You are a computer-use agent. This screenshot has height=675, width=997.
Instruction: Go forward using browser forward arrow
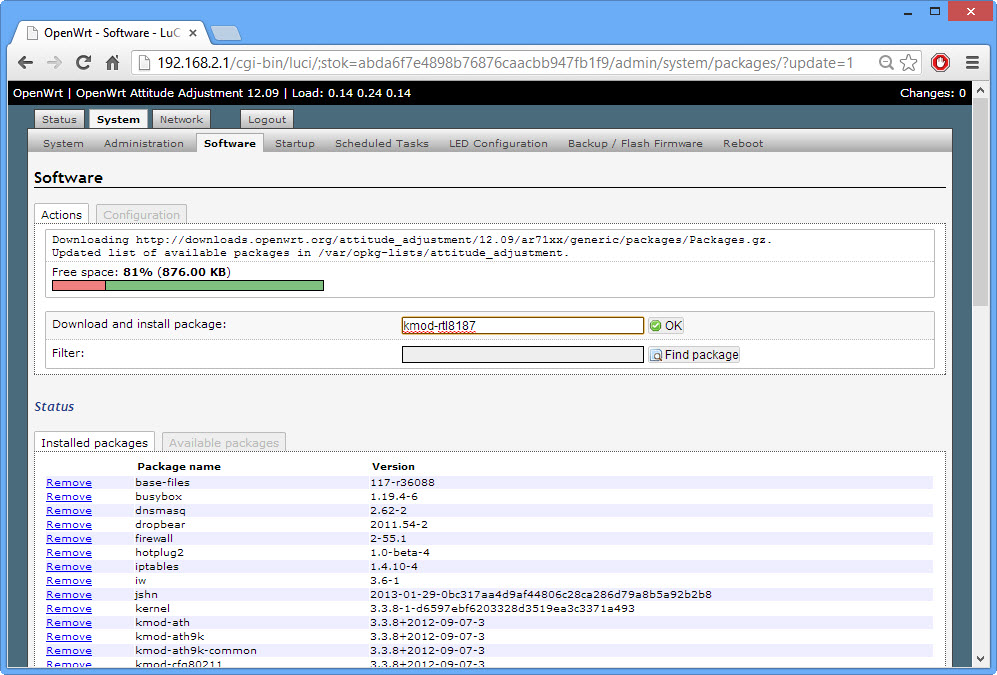point(55,62)
